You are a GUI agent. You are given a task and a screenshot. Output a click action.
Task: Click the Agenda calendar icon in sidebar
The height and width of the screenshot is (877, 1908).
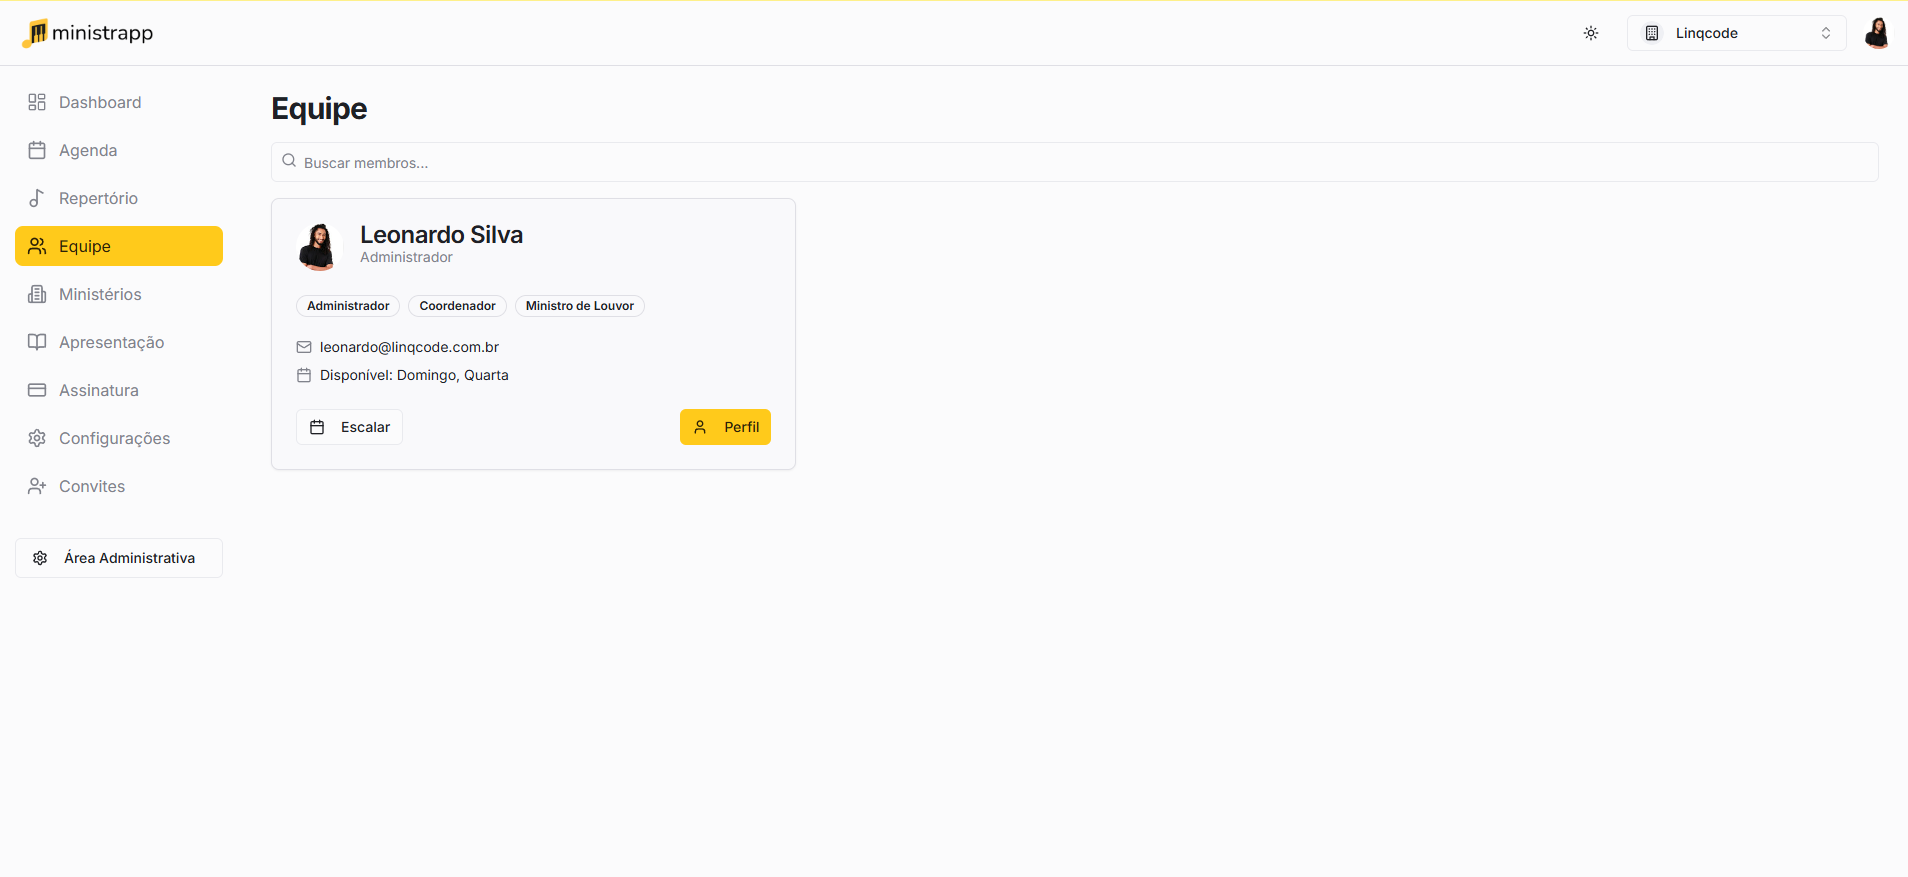(37, 150)
